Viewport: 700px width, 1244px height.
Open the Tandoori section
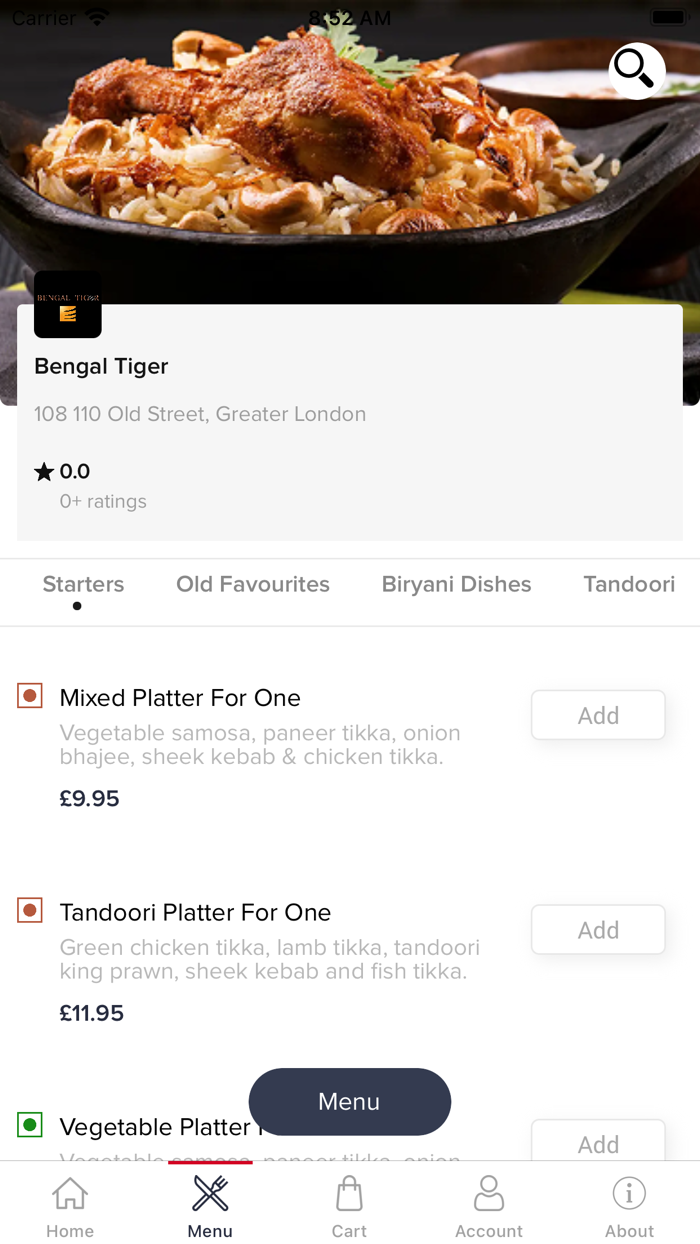coord(629,584)
